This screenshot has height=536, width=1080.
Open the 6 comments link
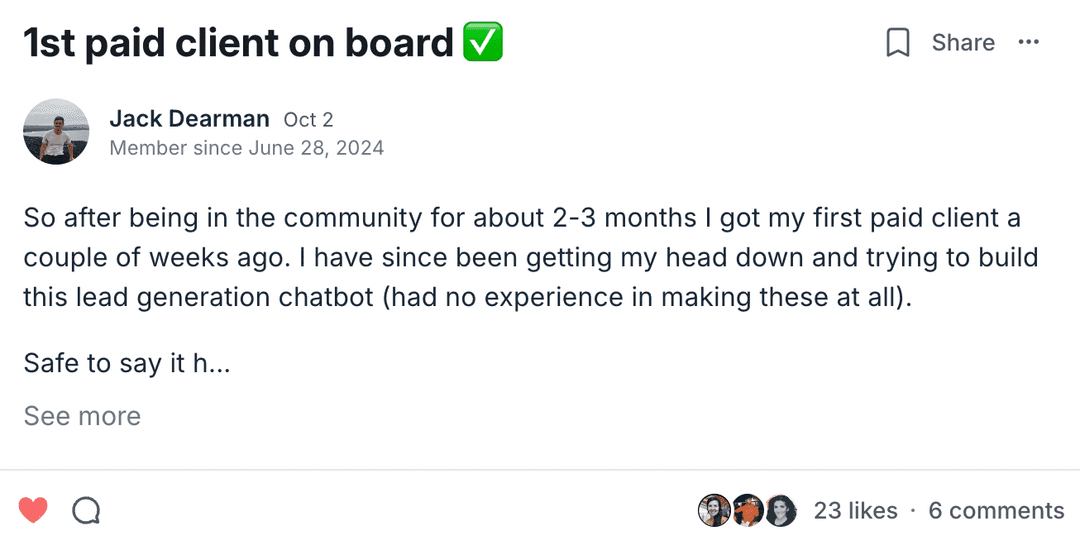coord(996,511)
